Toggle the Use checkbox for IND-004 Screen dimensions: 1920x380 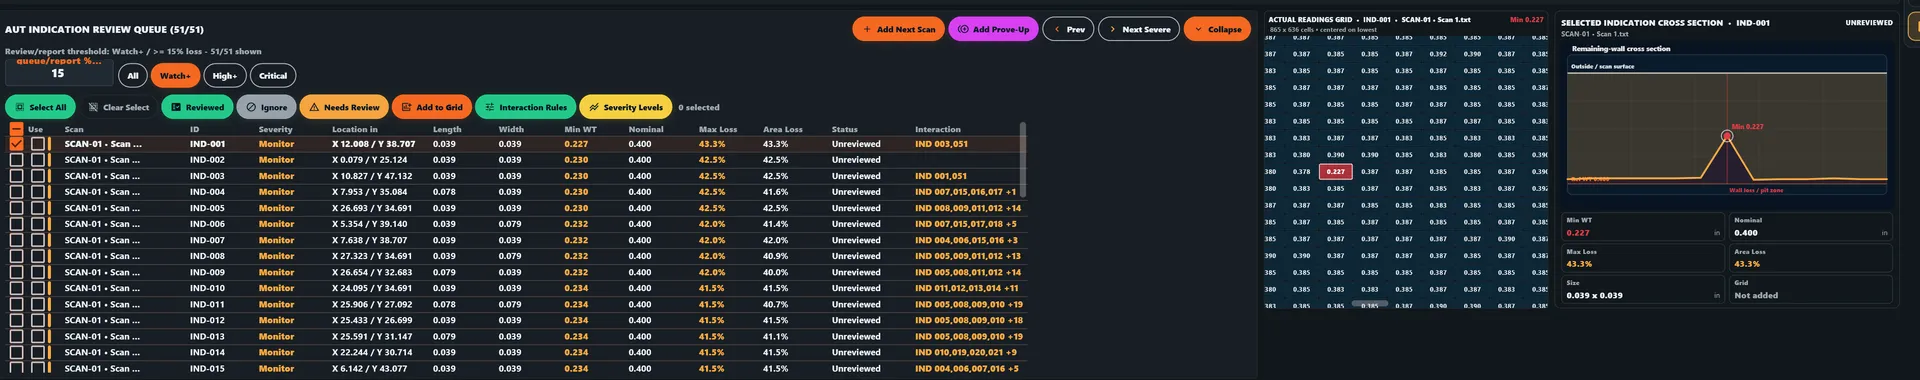click(x=38, y=192)
